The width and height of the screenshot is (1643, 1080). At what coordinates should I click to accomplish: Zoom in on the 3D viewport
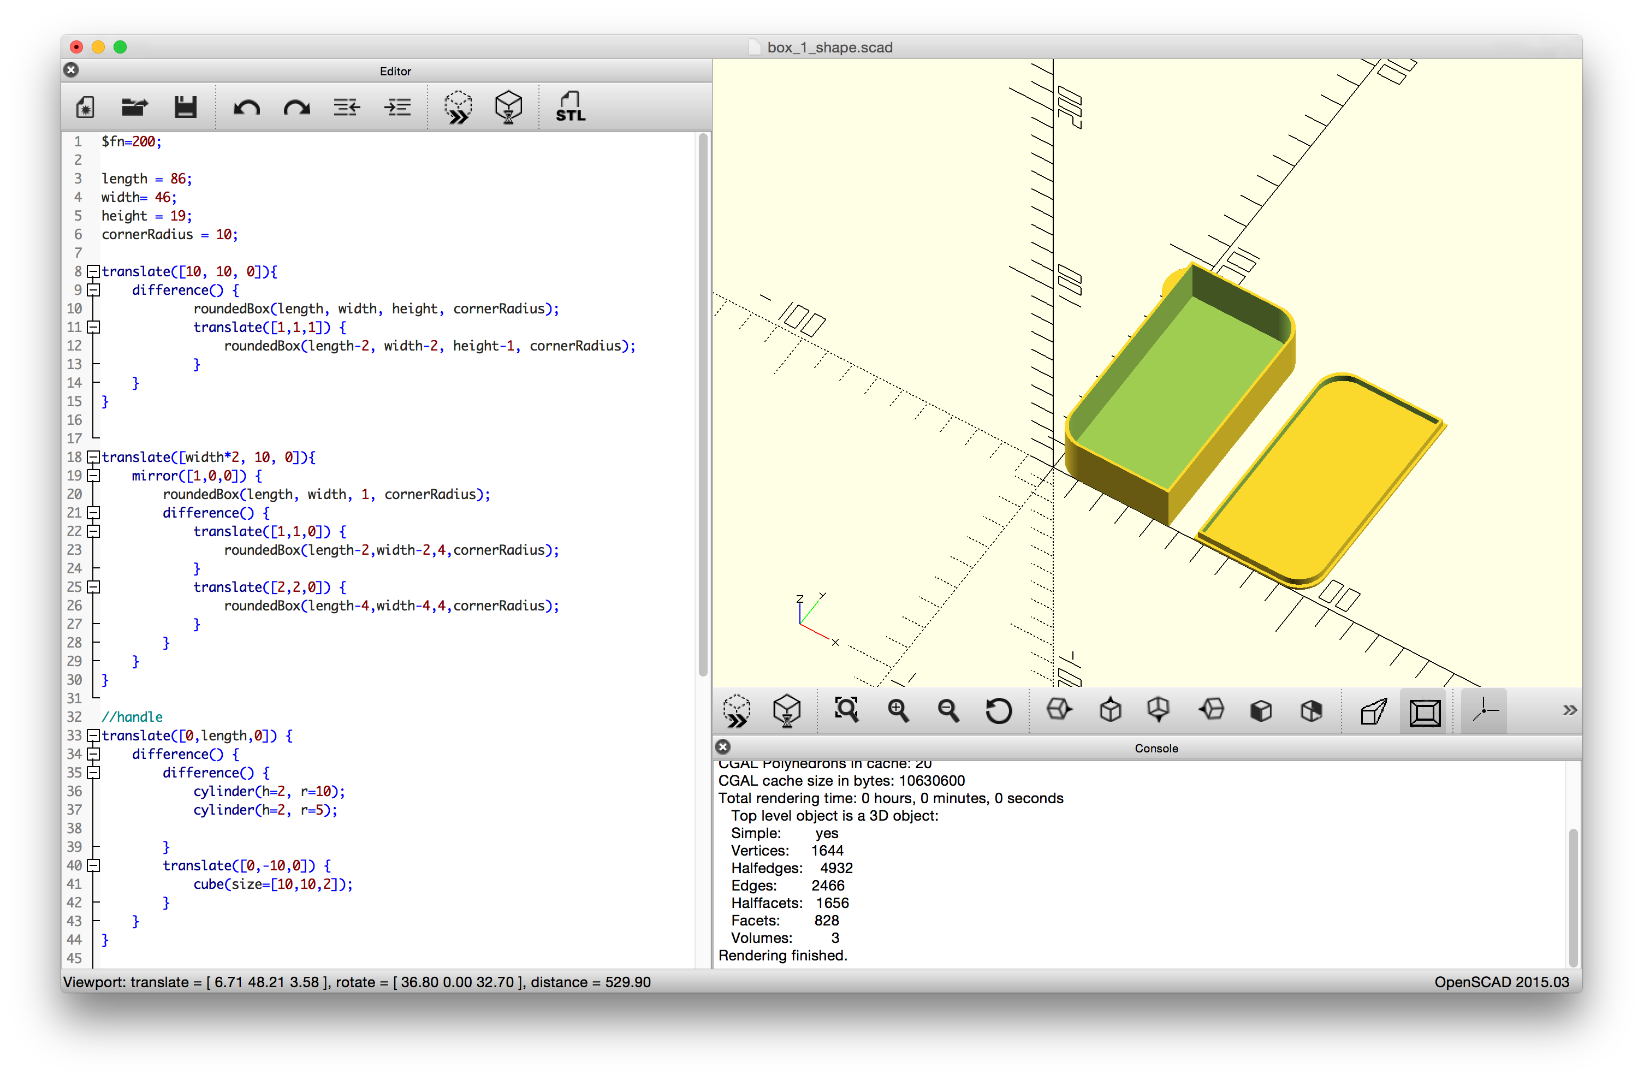pos(898,711)
